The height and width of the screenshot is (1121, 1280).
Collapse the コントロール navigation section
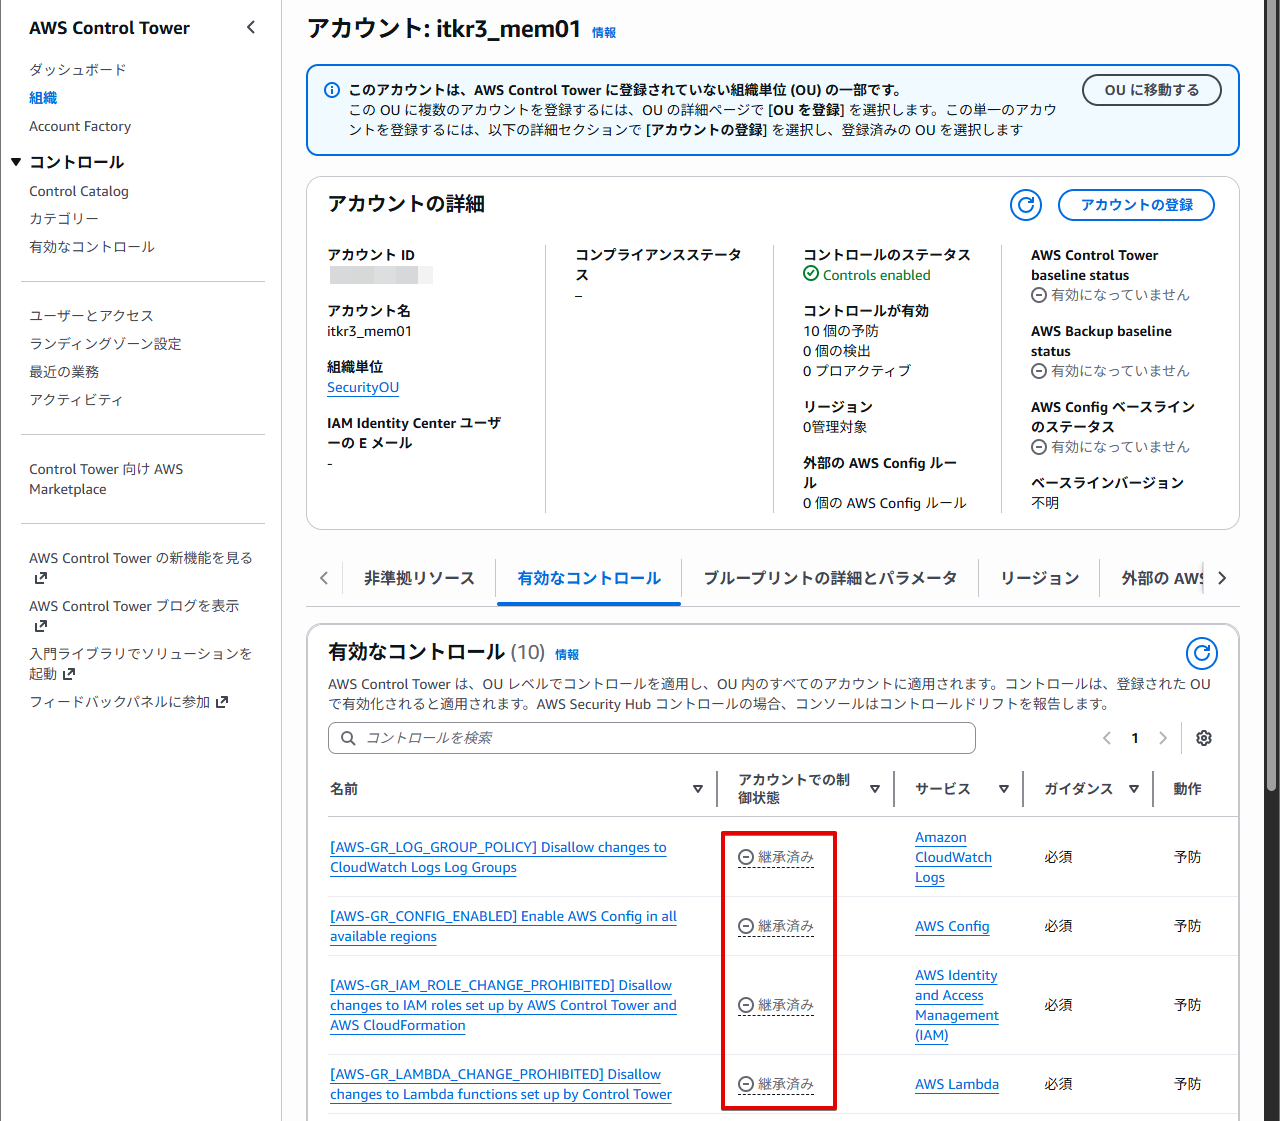point(16,162)
